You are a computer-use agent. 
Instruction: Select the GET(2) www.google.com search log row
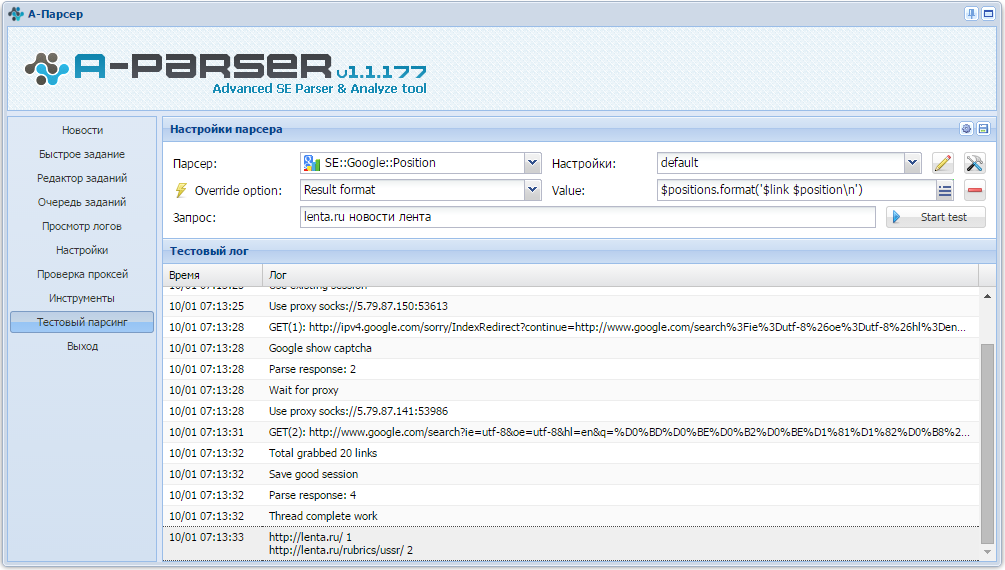point(570,432)
